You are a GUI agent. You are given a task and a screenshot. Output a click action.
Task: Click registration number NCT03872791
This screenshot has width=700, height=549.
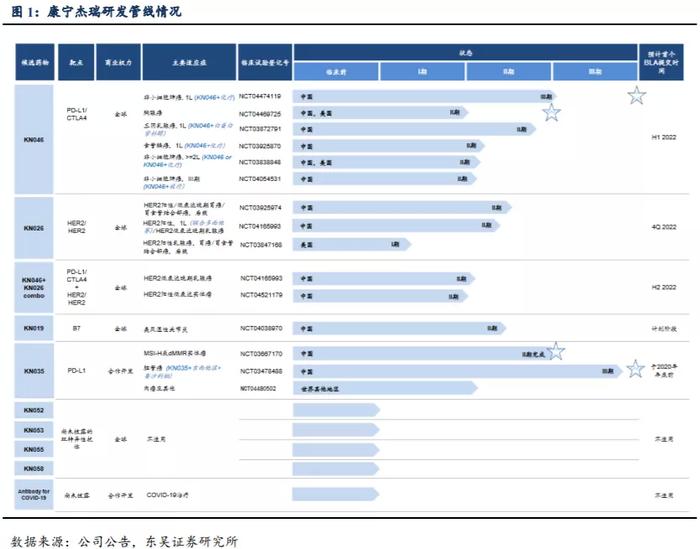[260, 129]
